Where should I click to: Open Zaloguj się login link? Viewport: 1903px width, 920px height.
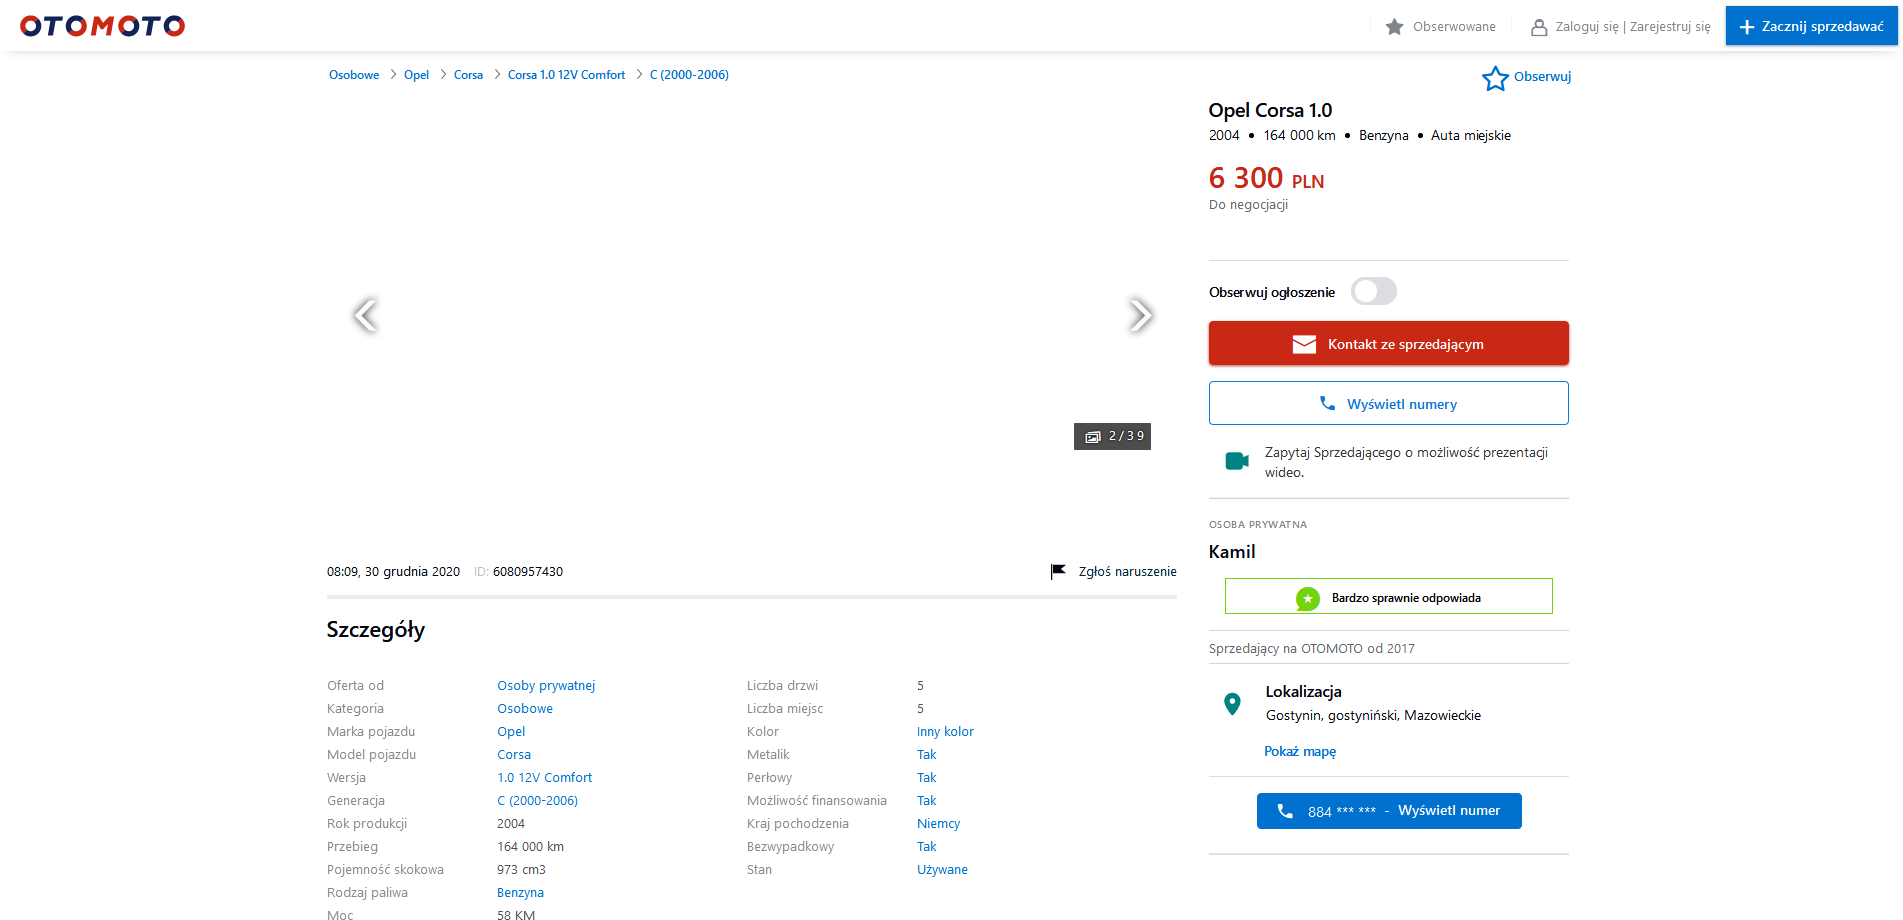pos(1586,27)
